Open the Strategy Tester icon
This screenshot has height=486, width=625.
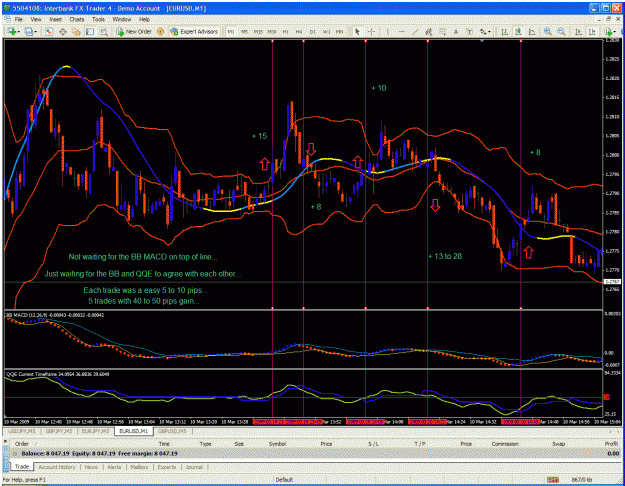pyautogui.click(x=104, y=31)
